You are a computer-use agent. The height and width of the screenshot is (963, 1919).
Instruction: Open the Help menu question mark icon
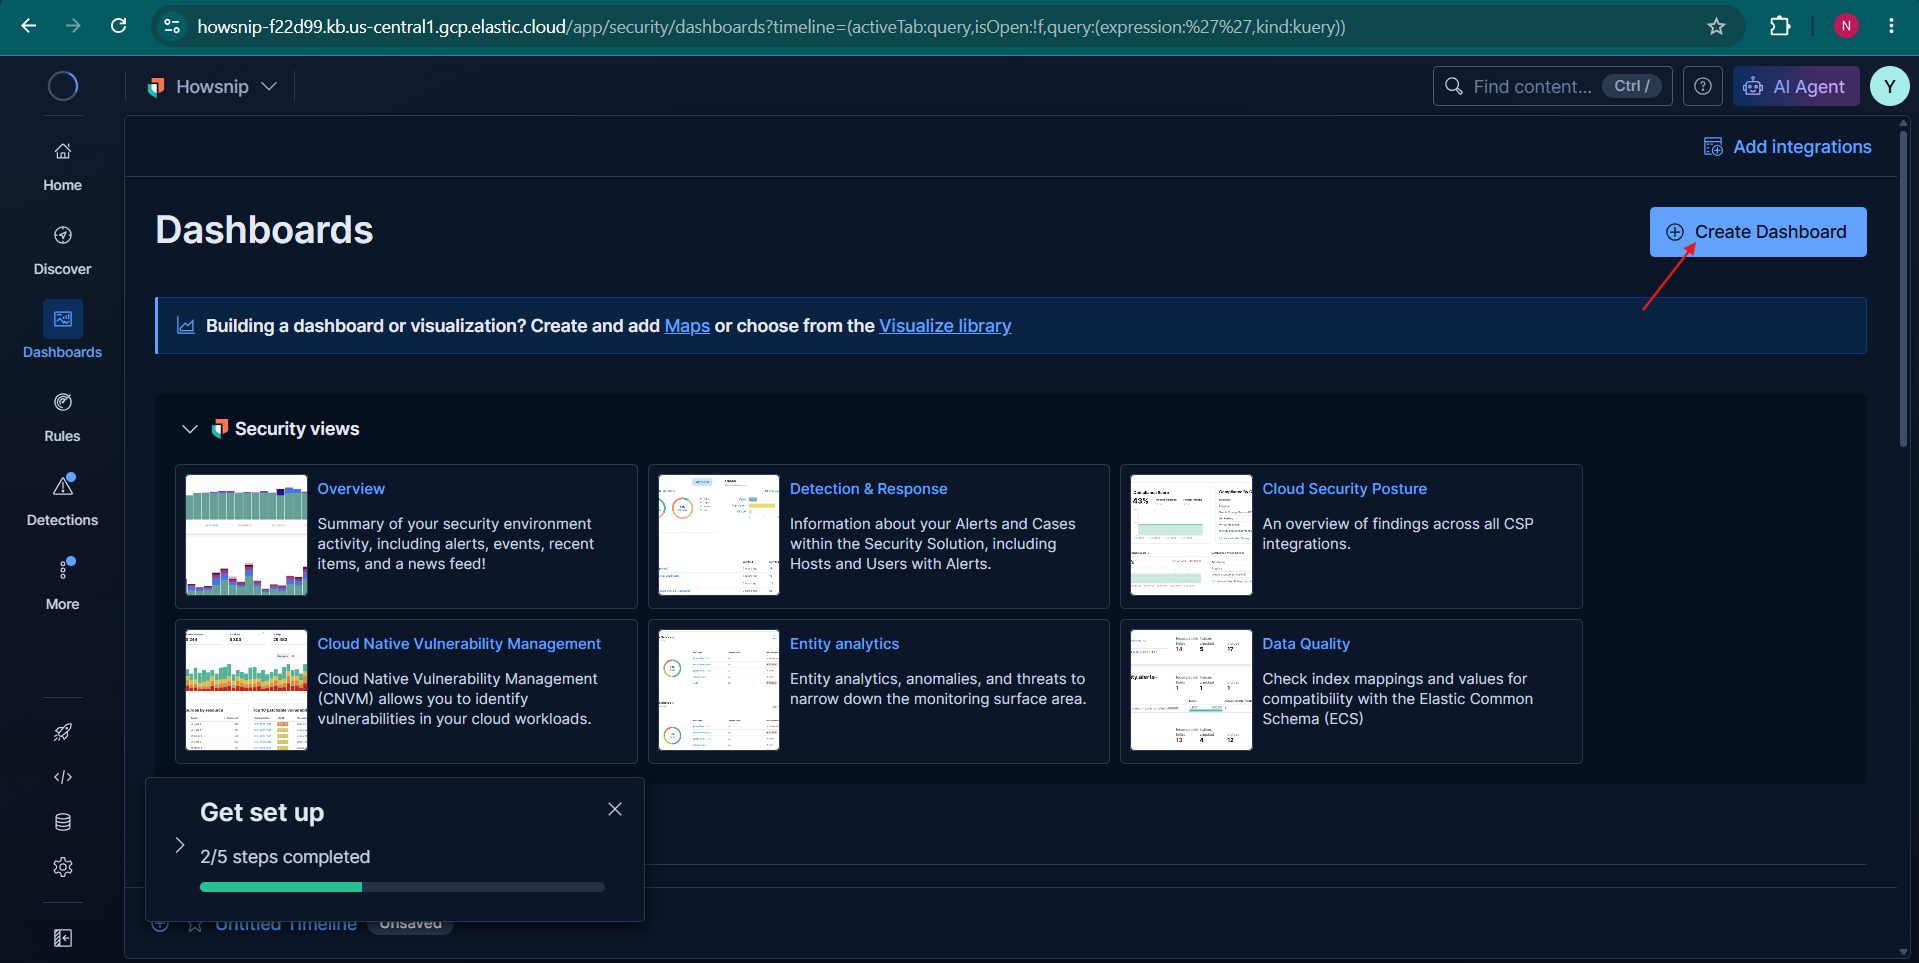click(1703, 87)
